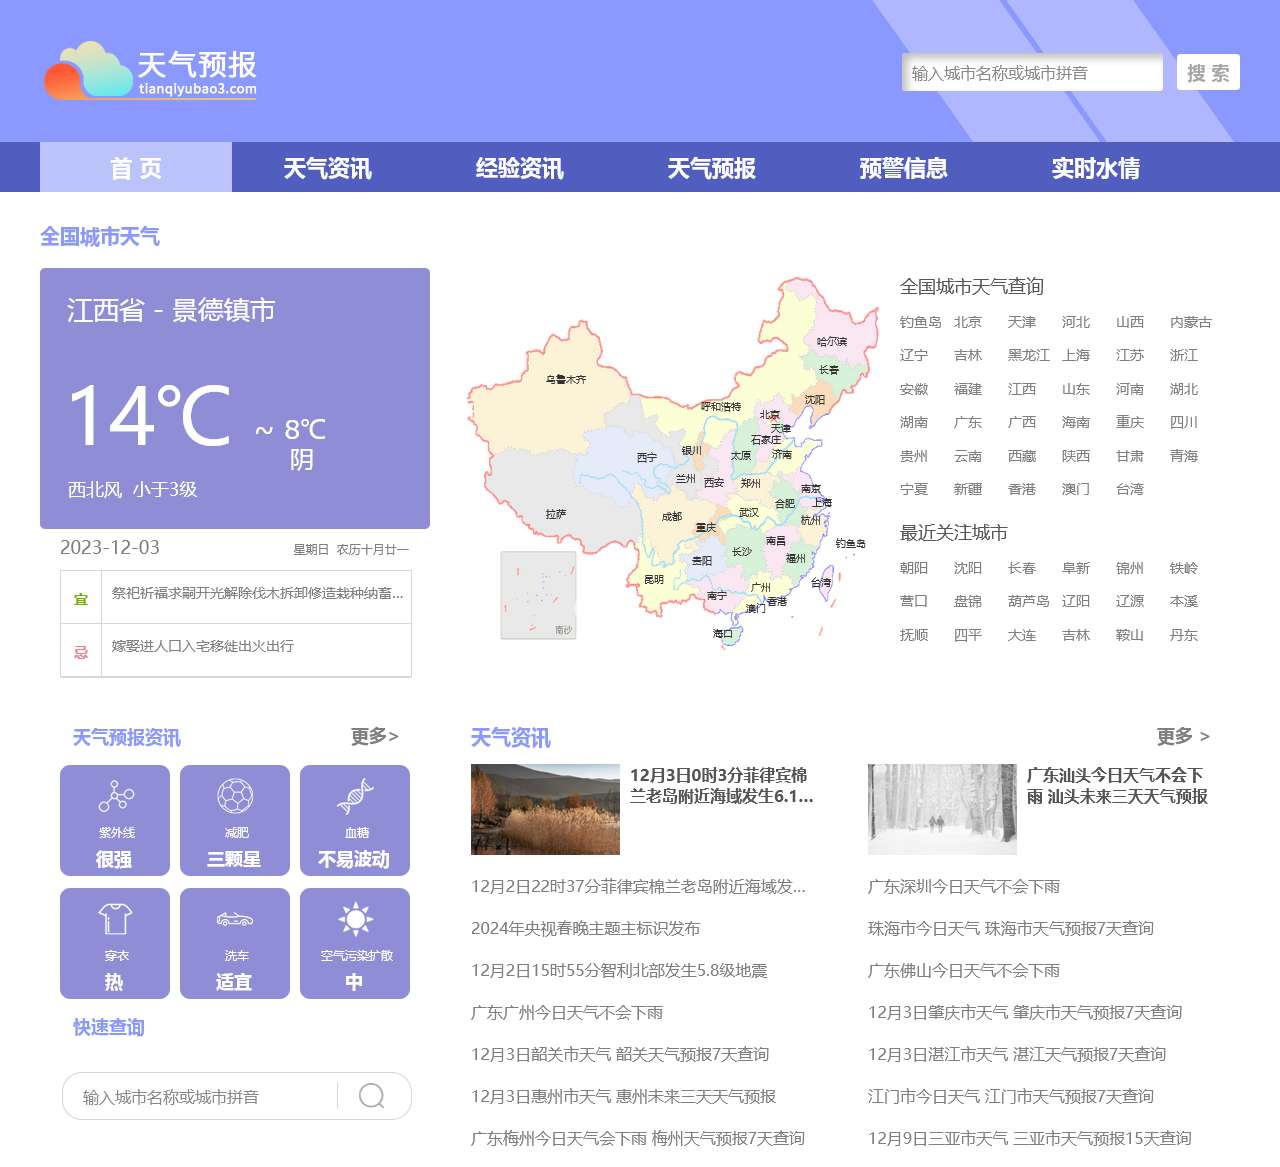Open the 江门市天气预报7天查询 article

(x=1011, y=1096)
